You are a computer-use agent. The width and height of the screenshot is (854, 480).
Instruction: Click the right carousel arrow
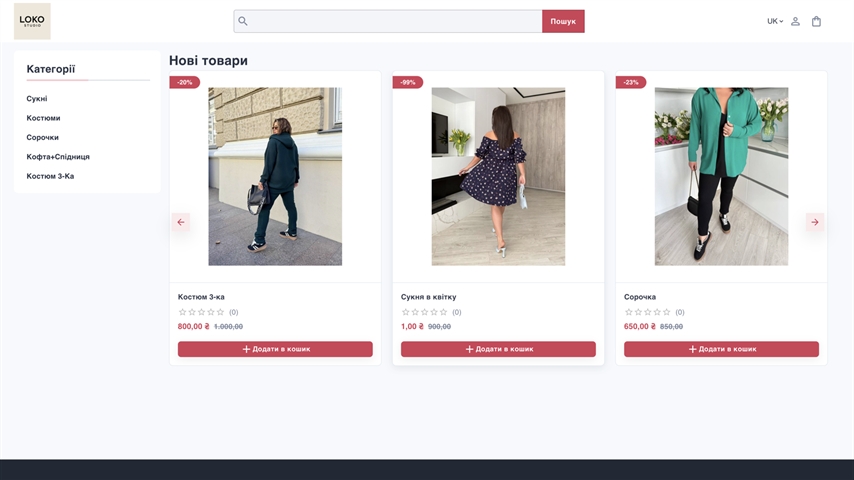815,222
